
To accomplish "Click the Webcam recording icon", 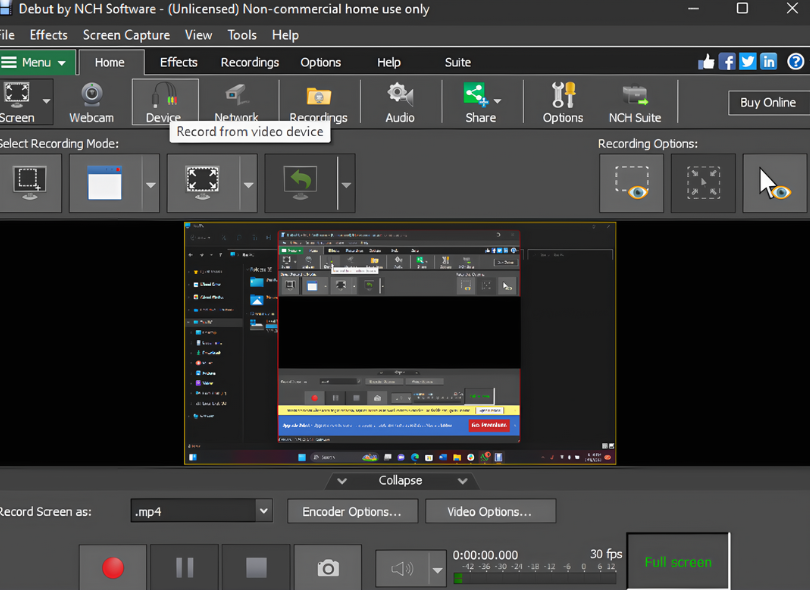I will (91, 102).
